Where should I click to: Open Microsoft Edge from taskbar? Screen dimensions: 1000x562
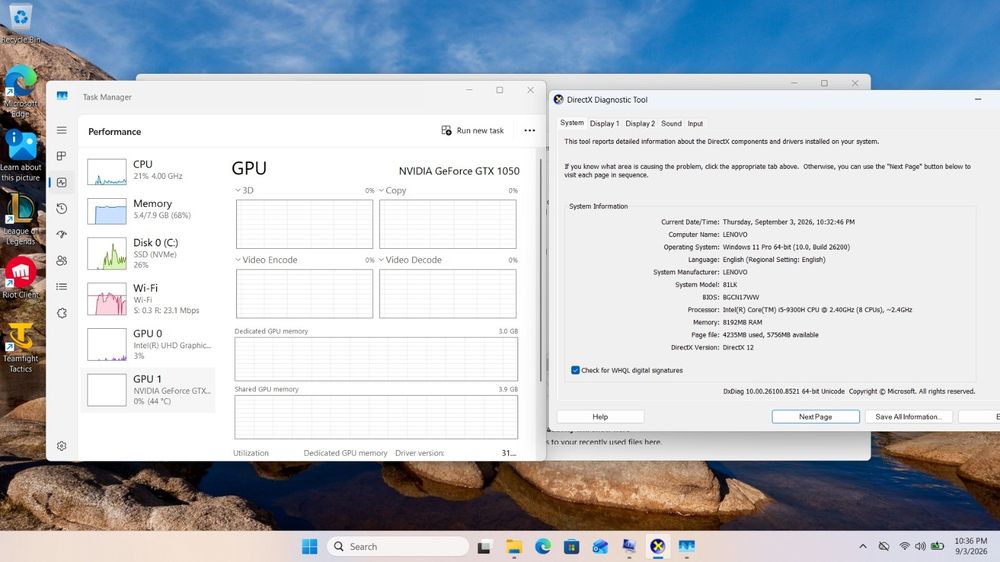click(543, 547)
